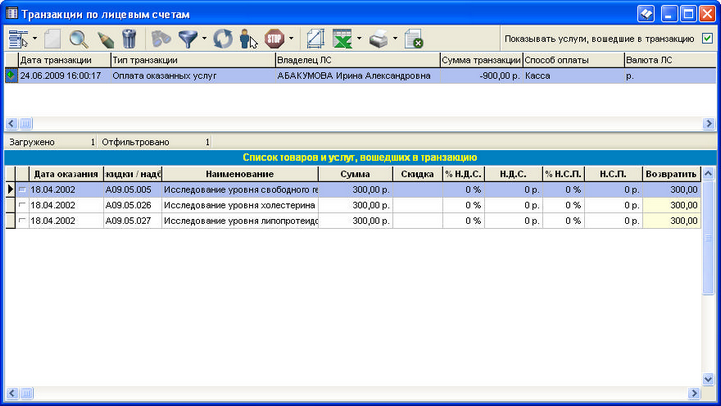This screenshot has height=406, width=721.
Task: Expand the dropdown arrow next to Excel icon
Action: [x=359, y=39]
